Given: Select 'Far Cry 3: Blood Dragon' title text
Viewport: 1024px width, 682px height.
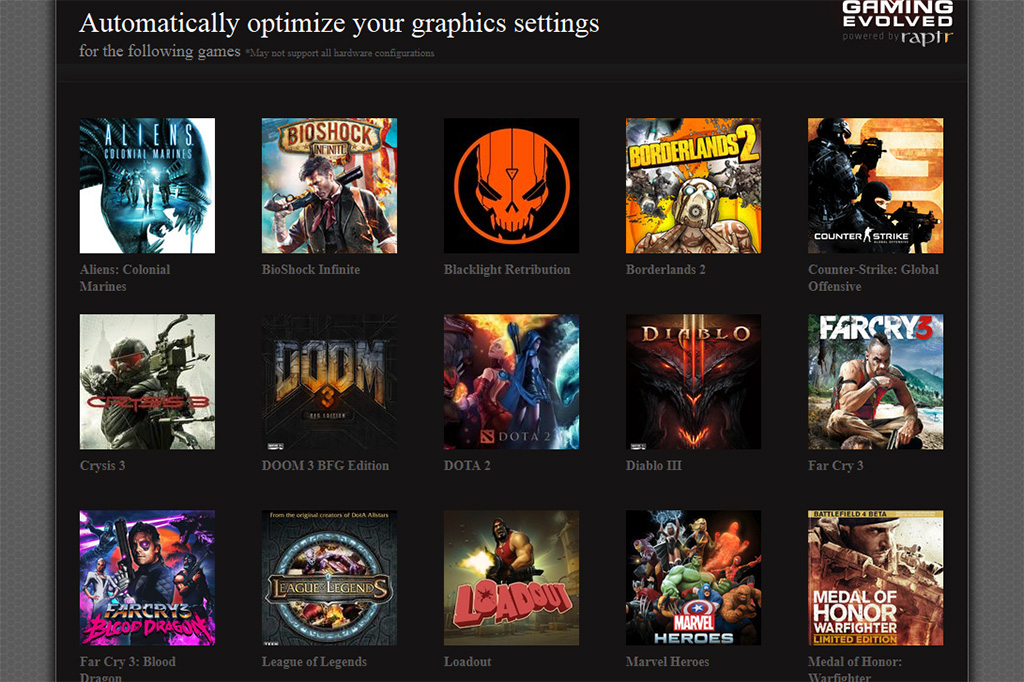Looking at the screenshot, I should [x=127, y=668].
